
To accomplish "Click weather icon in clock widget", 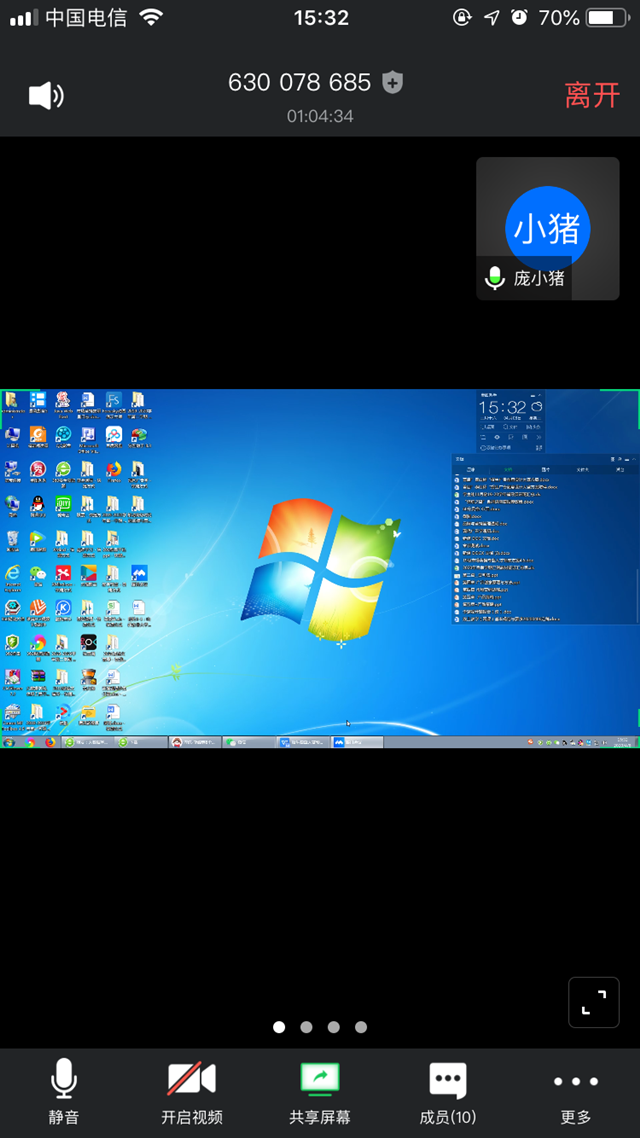I will pos(536,406).
